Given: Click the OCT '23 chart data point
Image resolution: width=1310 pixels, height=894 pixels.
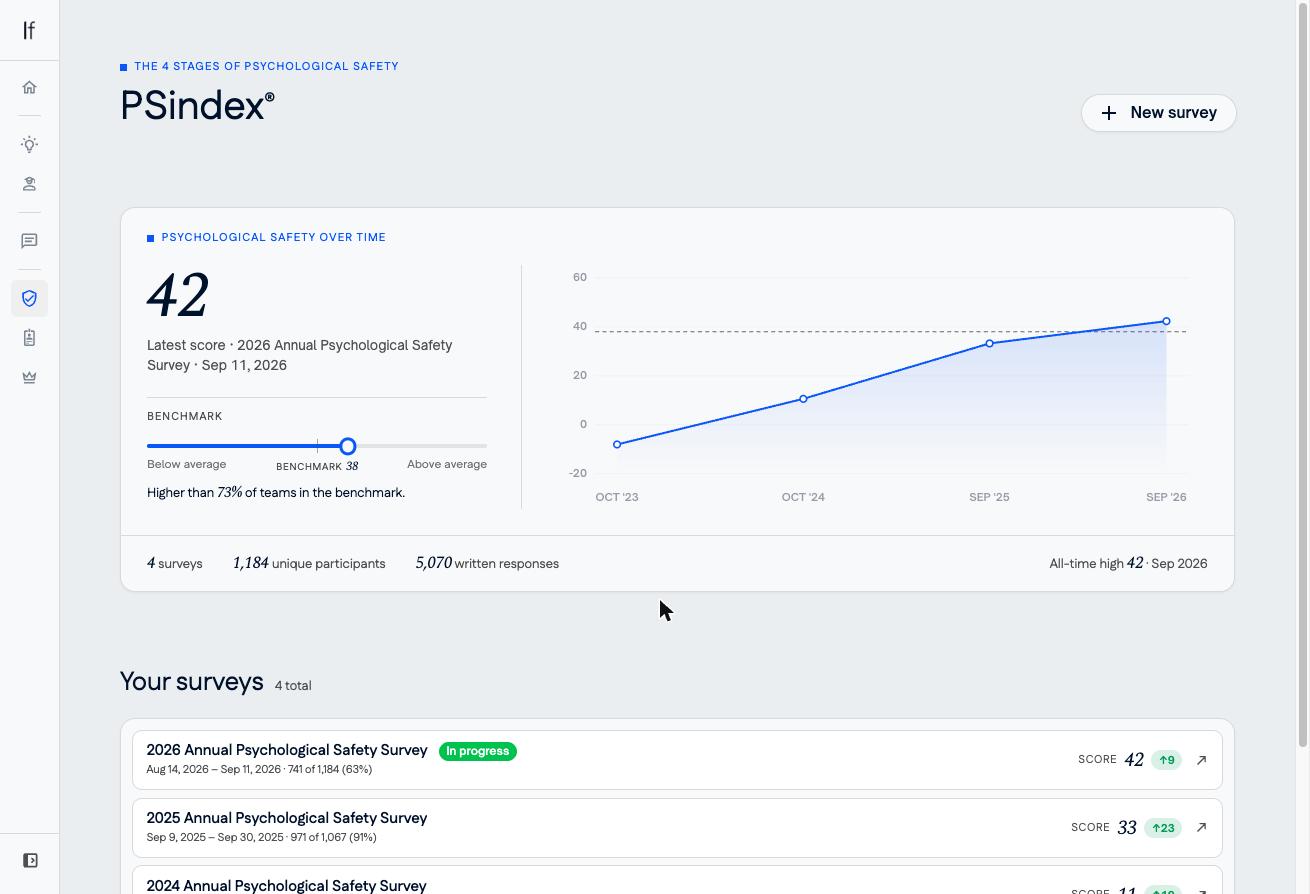Looking at the screenshot, I should point(617,444).
